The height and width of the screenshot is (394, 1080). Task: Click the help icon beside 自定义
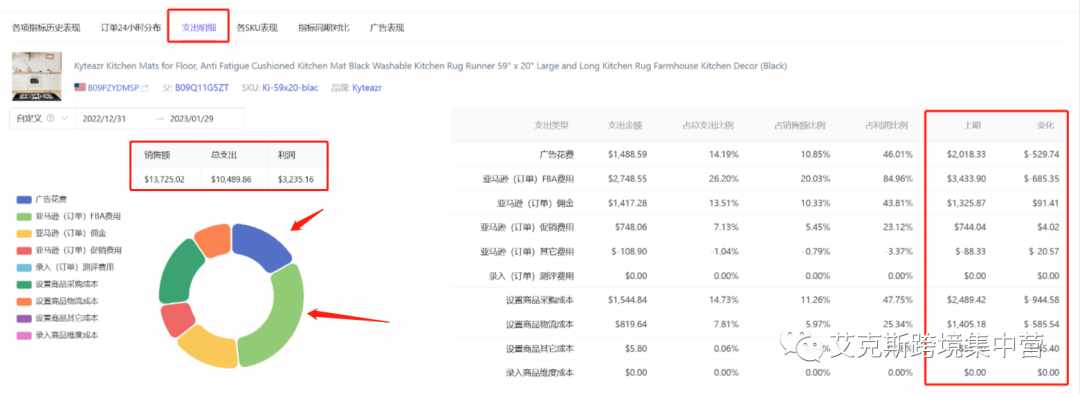50,118
